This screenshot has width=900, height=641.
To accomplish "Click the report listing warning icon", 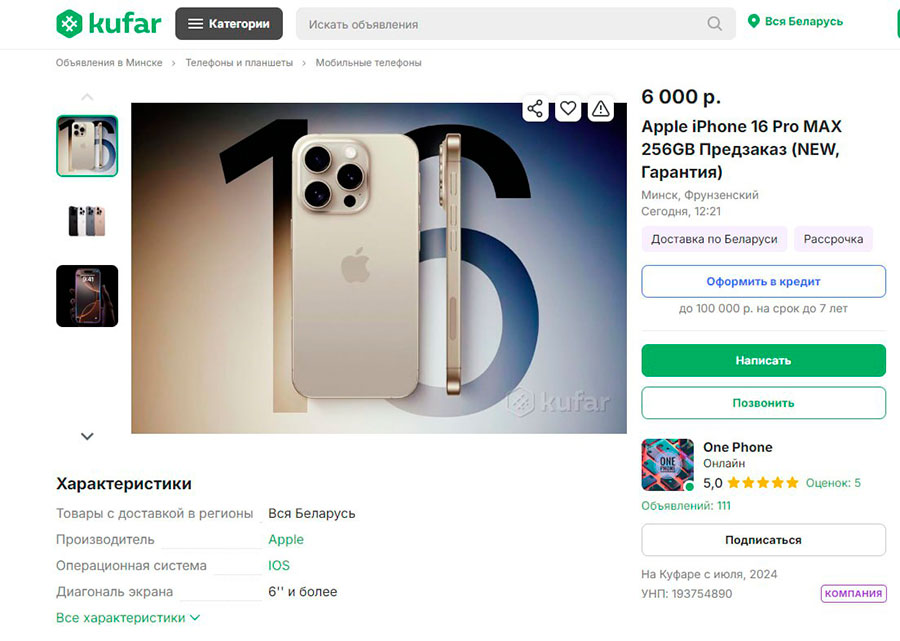I will [600, 109].
